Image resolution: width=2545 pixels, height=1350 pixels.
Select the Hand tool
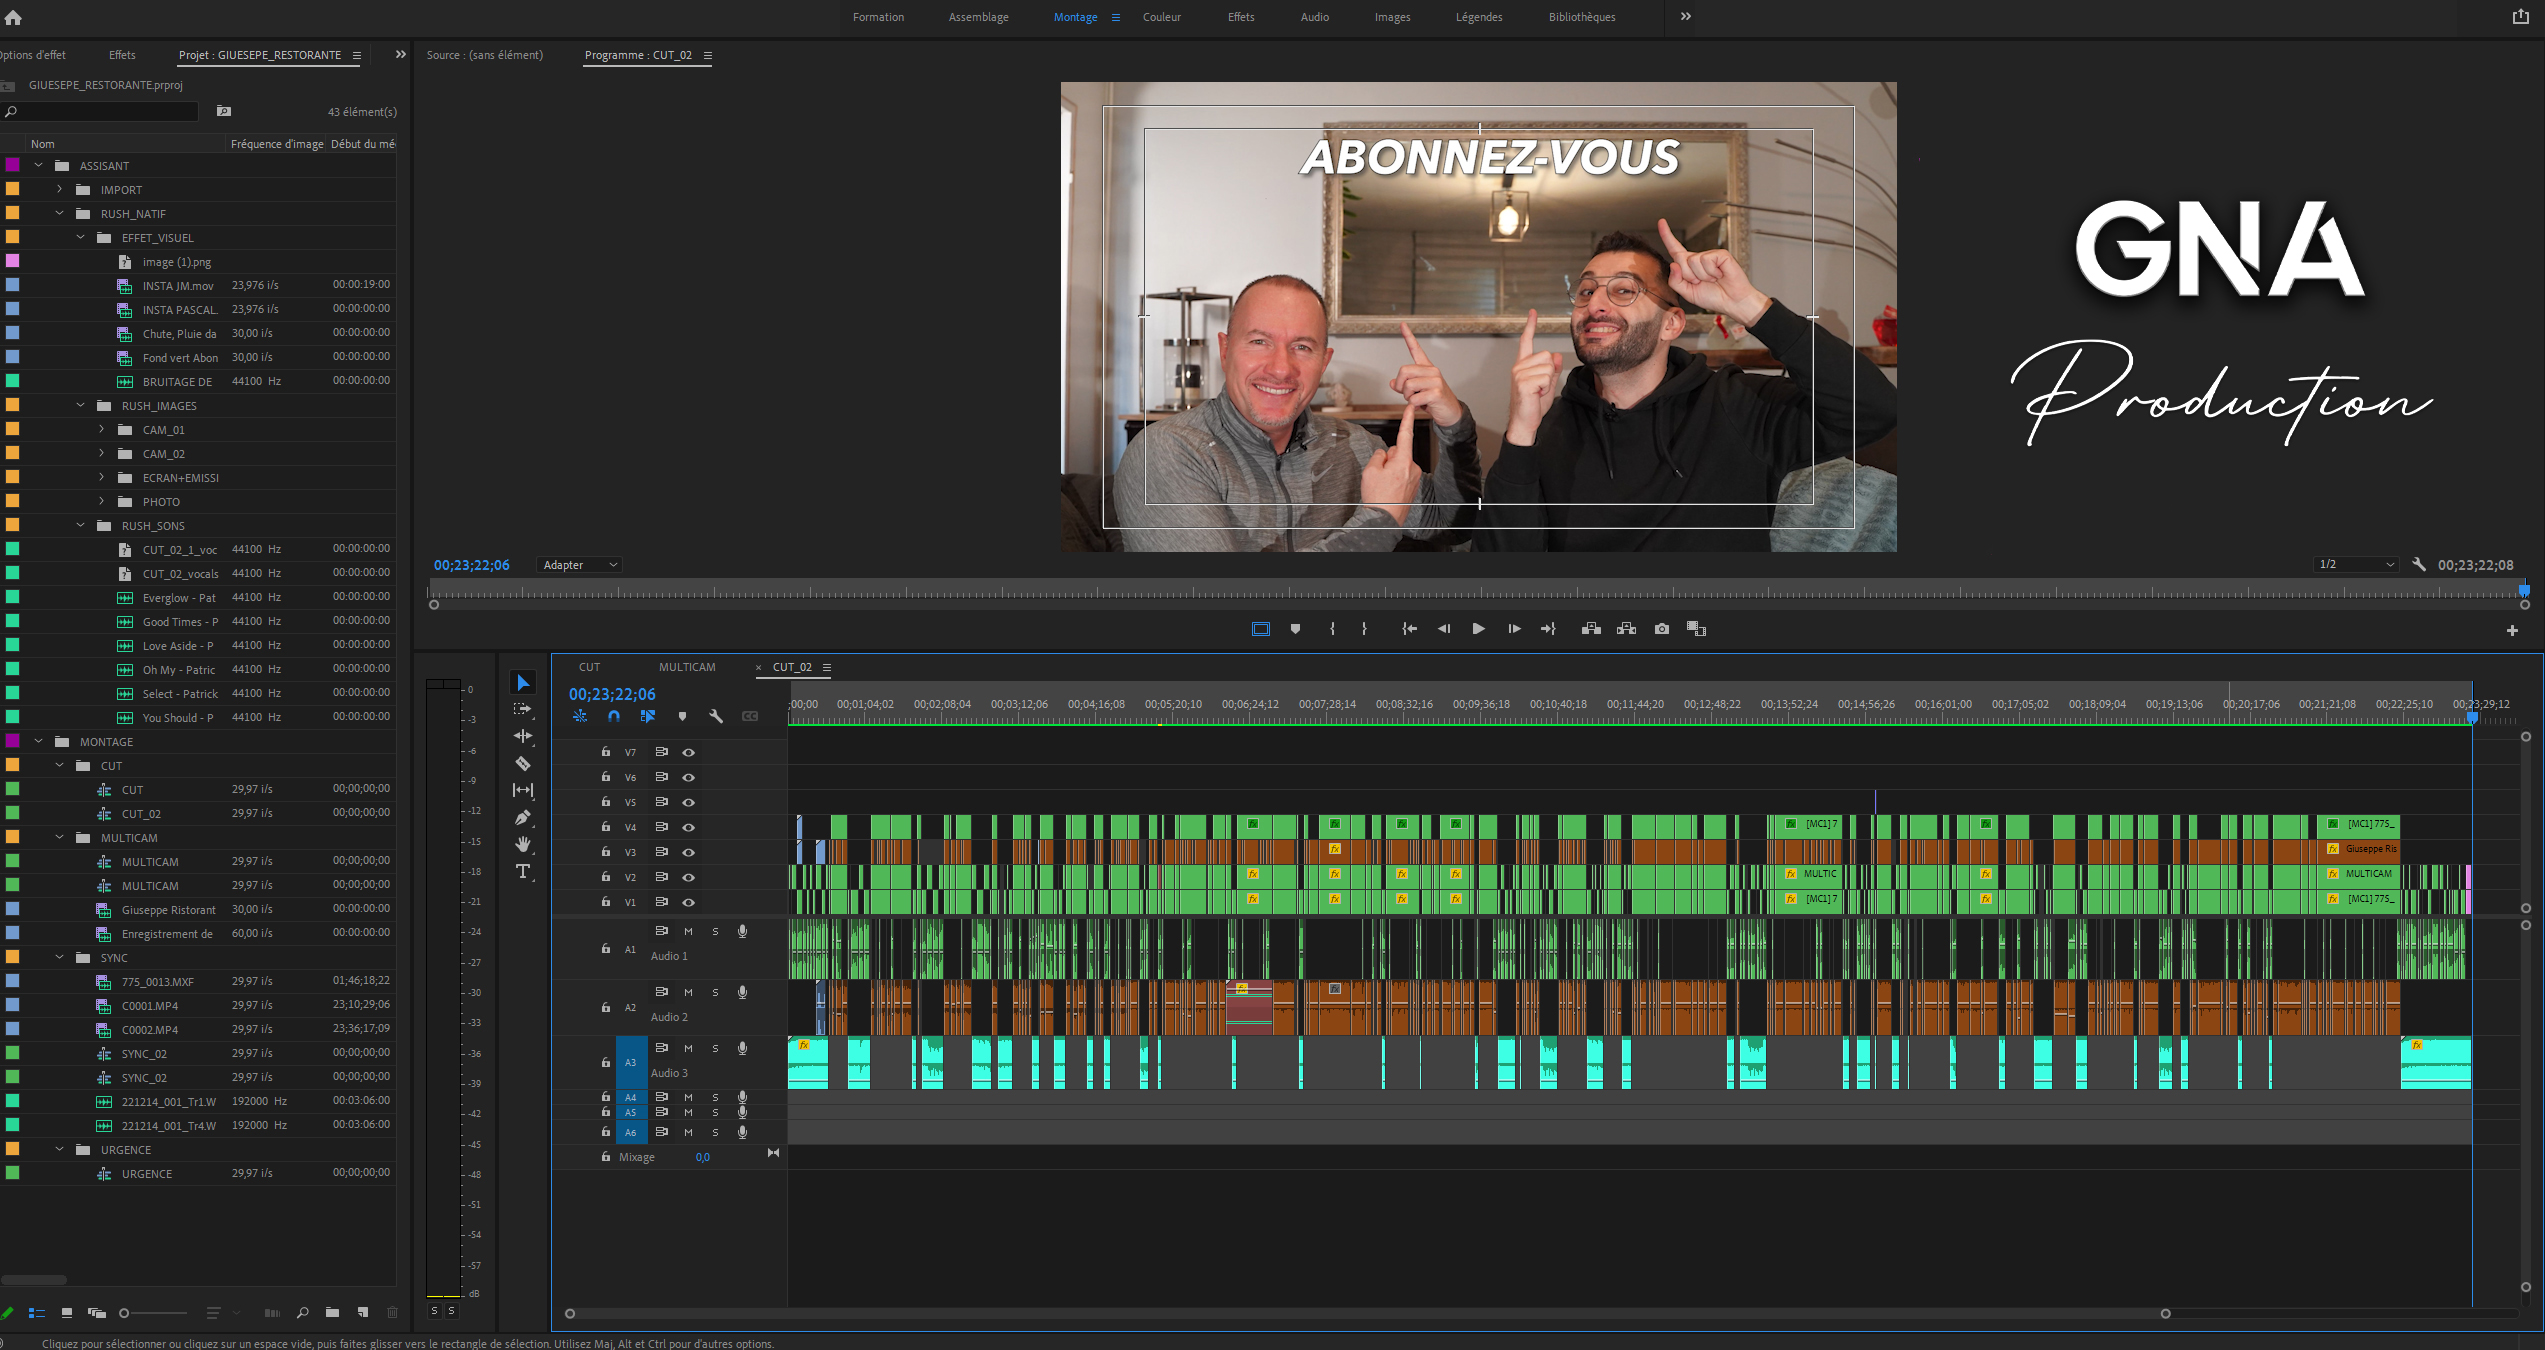(523, 844)
